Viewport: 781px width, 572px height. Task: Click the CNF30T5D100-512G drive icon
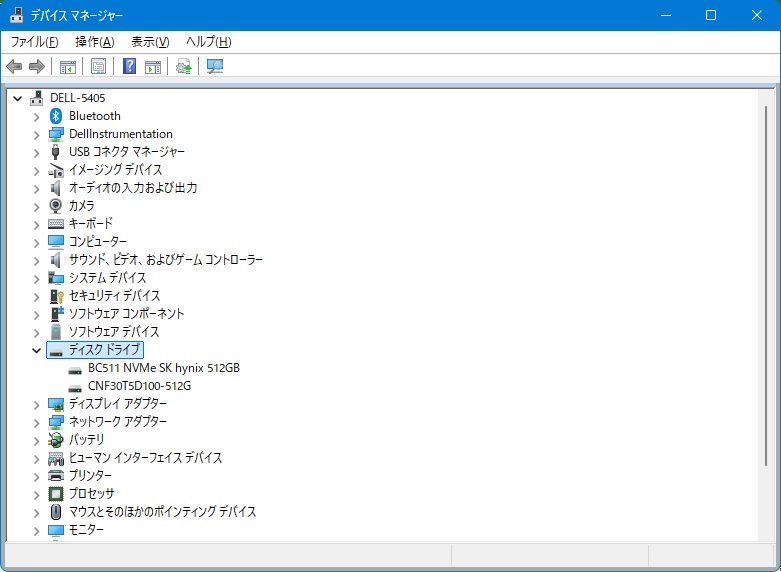tap(75, 388)
